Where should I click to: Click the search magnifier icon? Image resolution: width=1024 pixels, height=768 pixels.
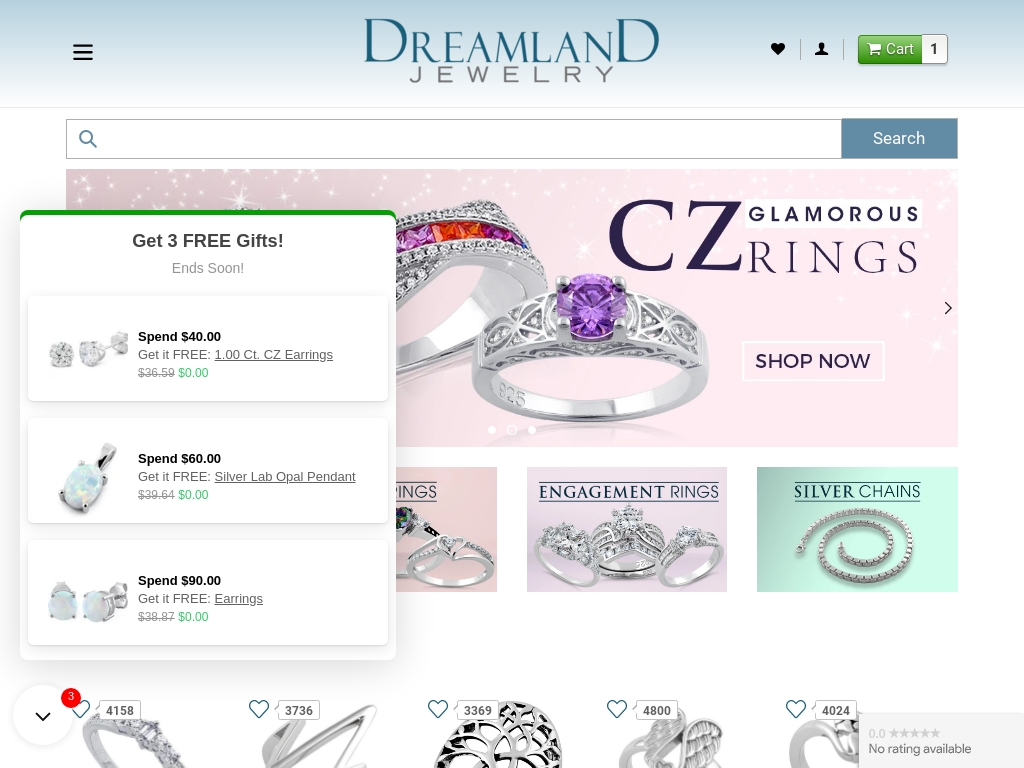coord(88,138)
